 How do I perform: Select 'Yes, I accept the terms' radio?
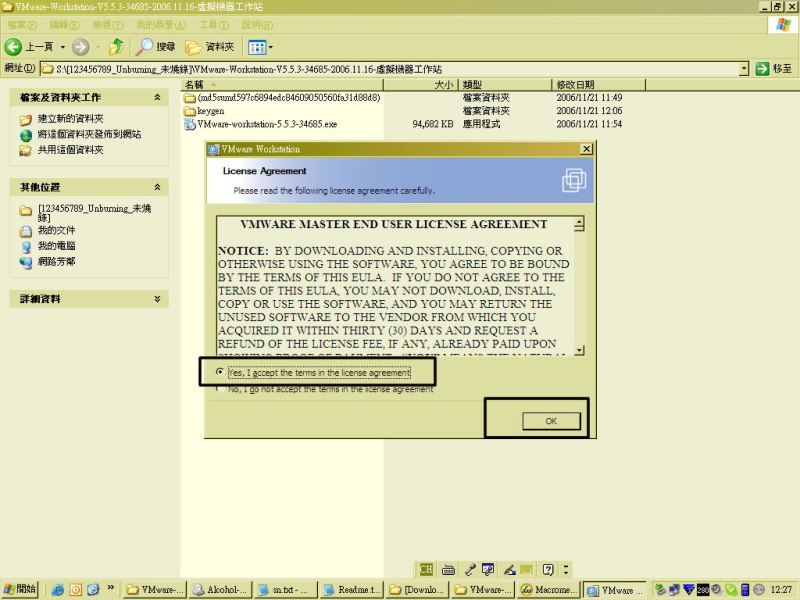[219, 372]
